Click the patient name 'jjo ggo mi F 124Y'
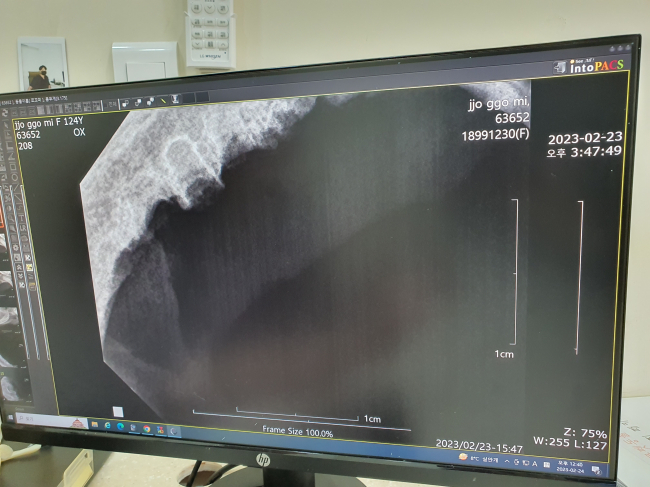 [x=49, y=122]
